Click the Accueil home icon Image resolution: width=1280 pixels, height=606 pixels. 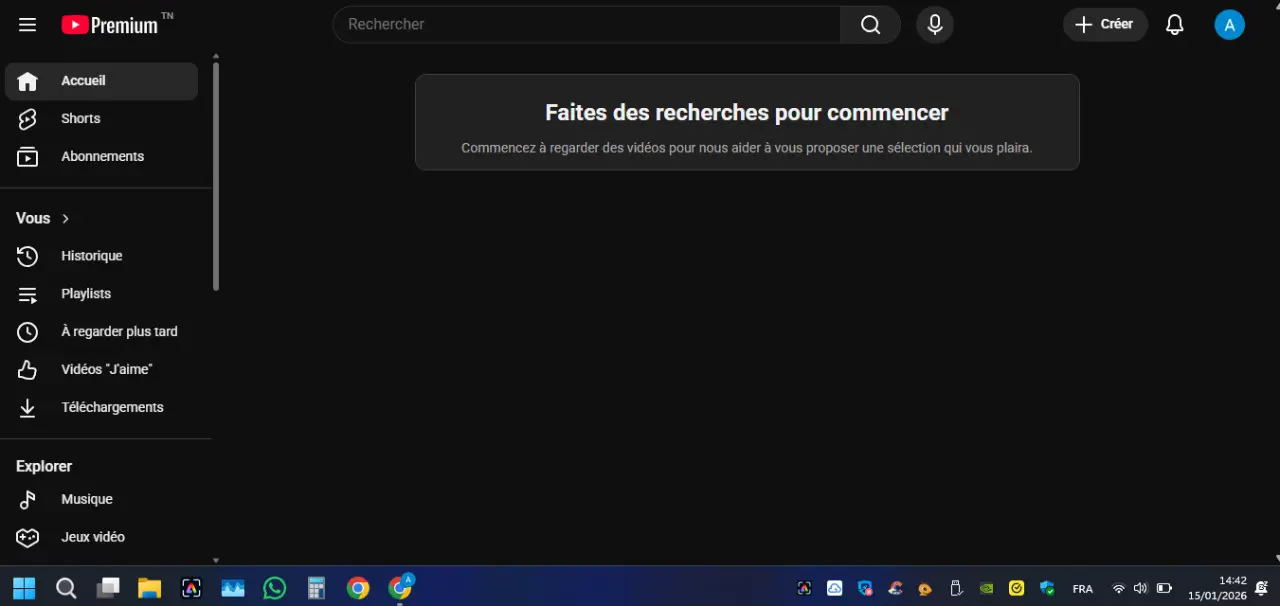[27, 81]
